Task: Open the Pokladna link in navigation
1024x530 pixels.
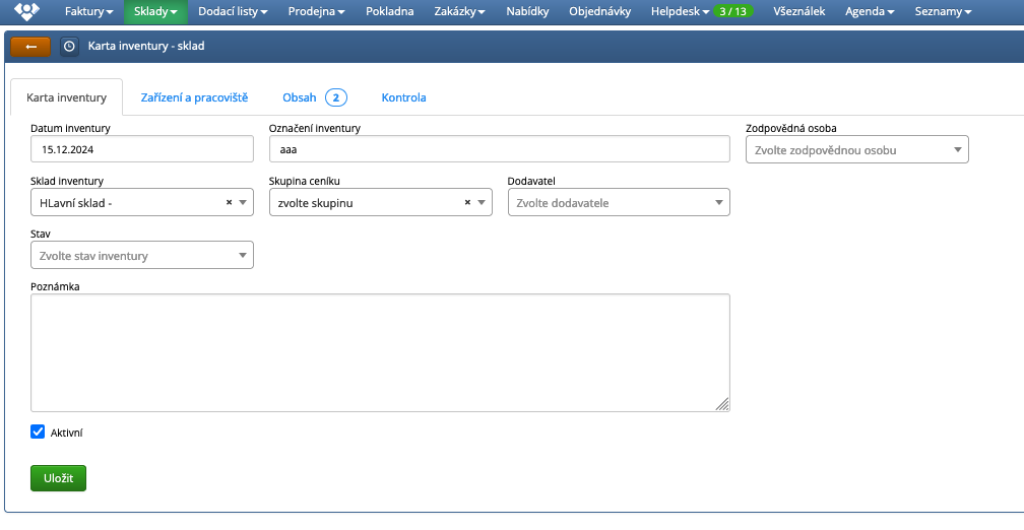Action: click(x=390, y=12)
